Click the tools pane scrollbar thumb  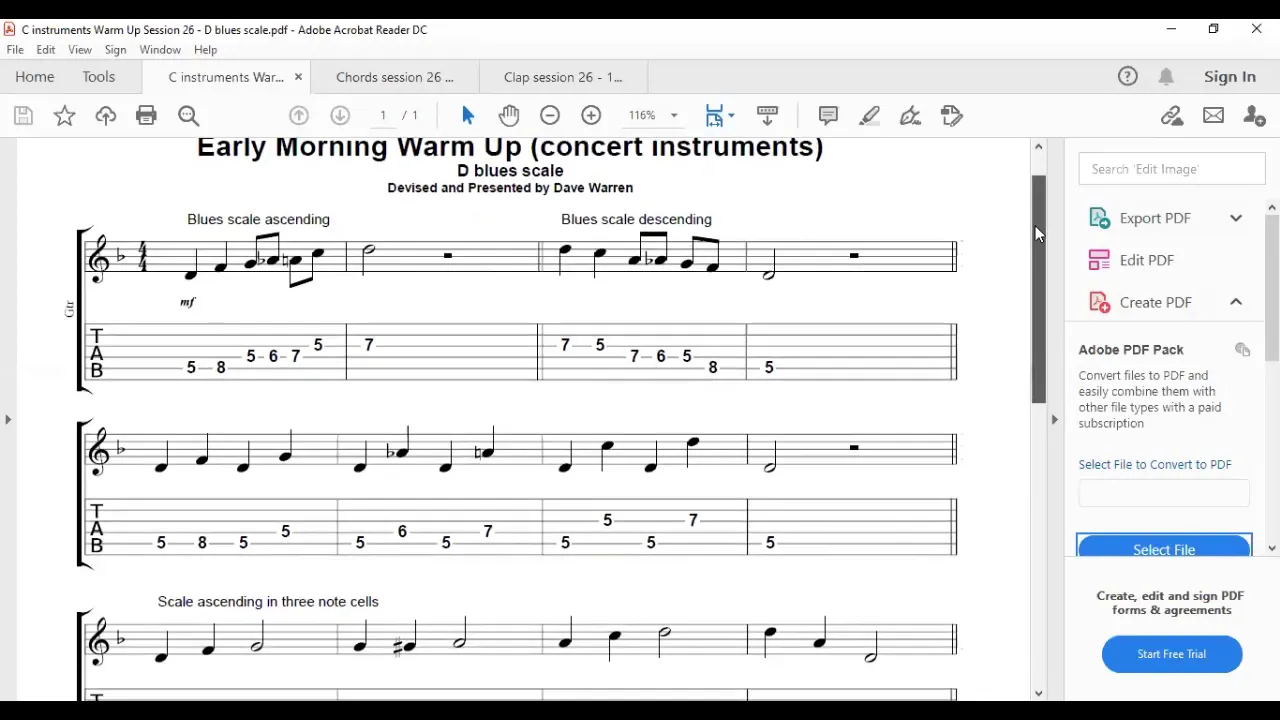[x=1272, y=288]
